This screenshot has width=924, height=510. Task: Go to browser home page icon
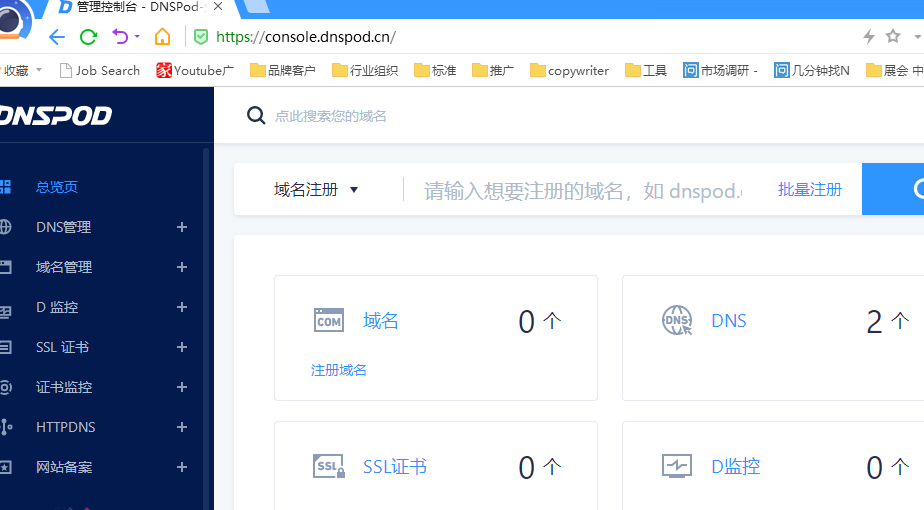click(162, 37)
